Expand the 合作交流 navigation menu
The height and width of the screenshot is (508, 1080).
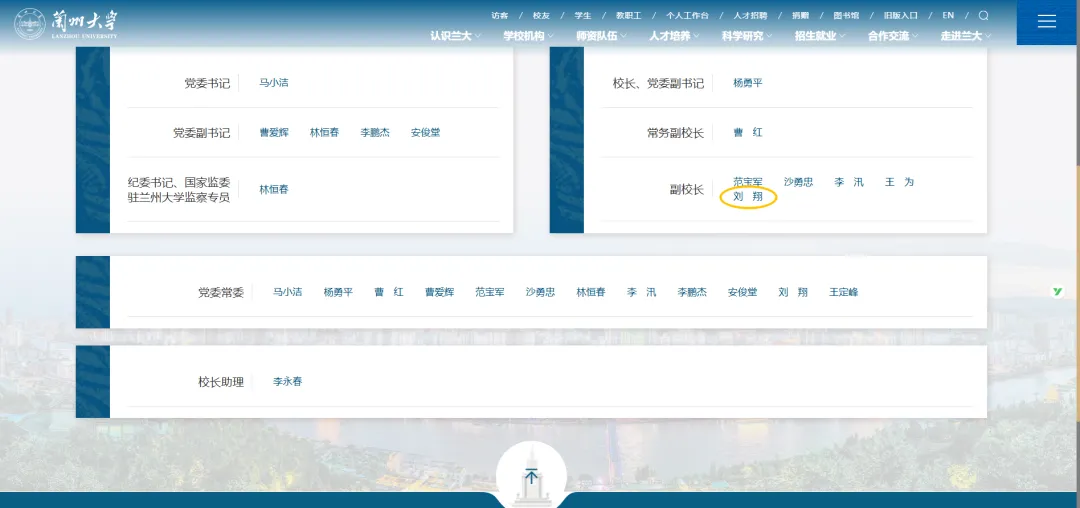coord(893,36)
